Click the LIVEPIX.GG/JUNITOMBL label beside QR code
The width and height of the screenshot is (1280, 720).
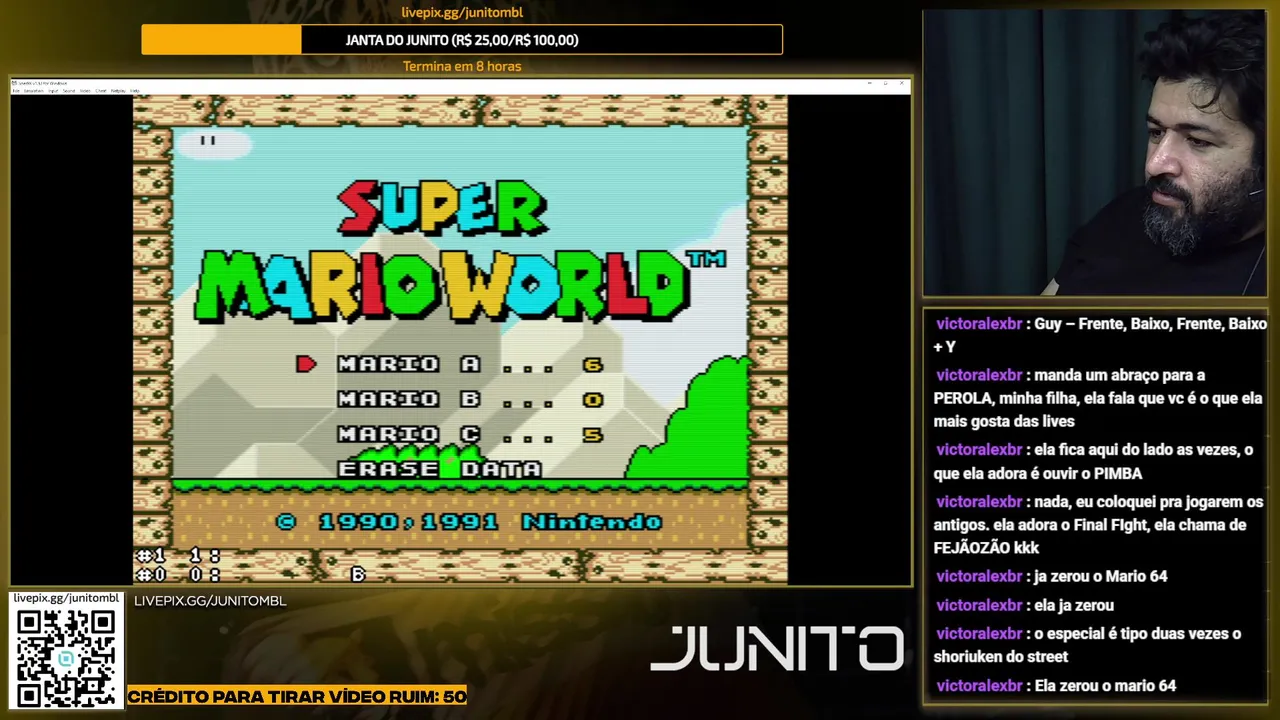[210, 601]
